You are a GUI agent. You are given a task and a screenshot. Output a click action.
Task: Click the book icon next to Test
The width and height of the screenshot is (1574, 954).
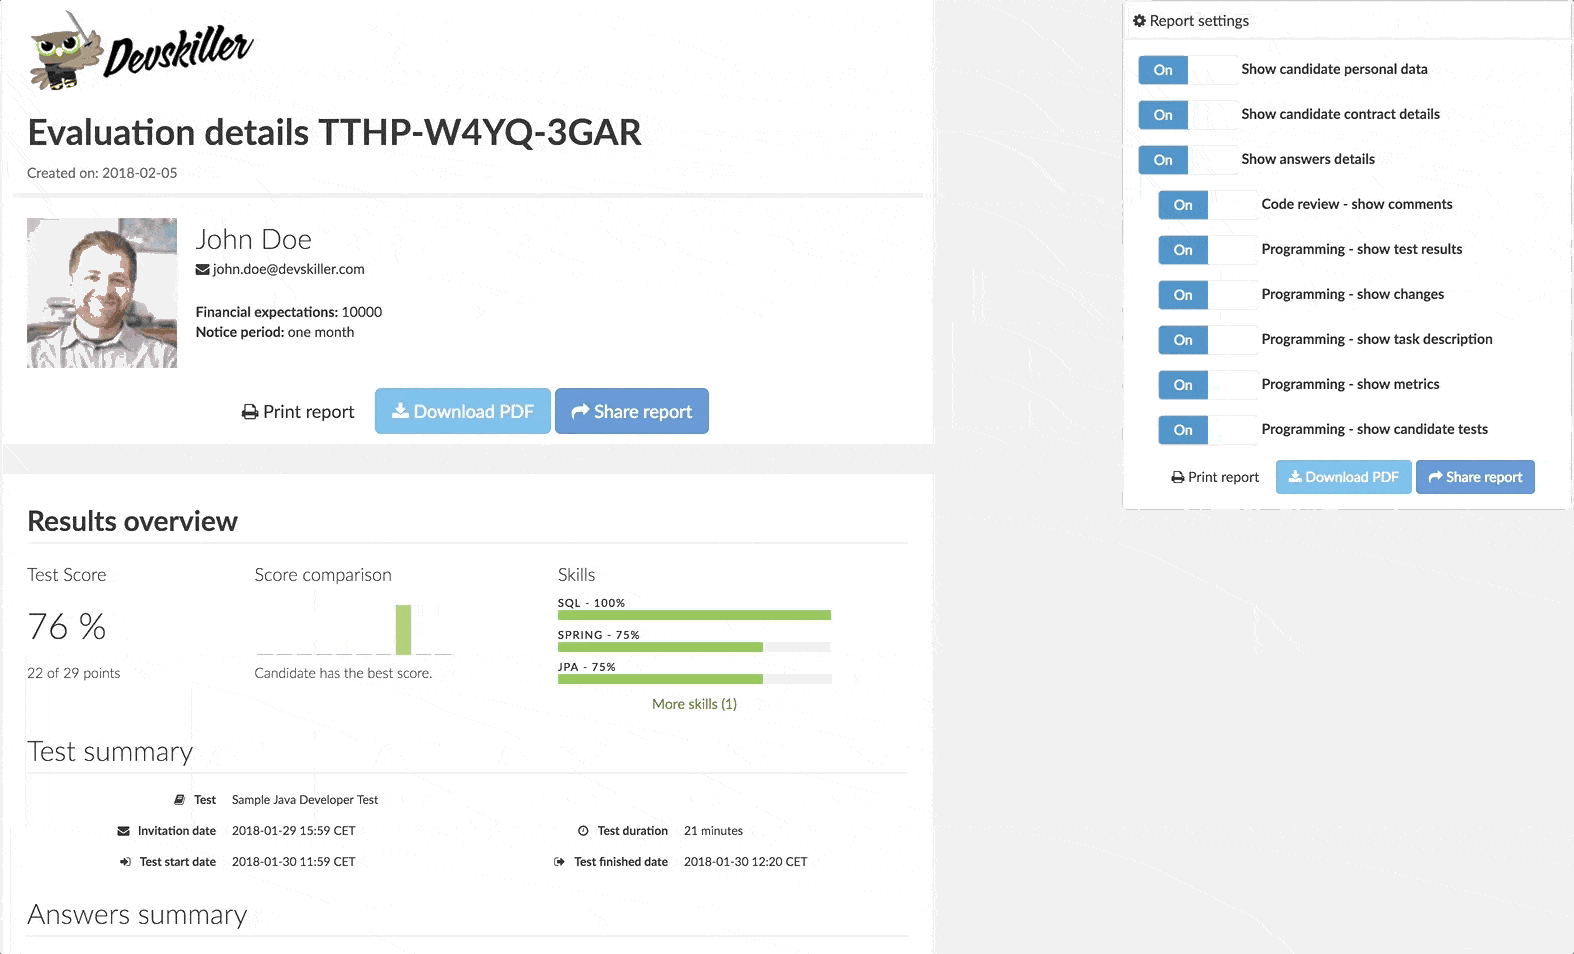tap(180, 800)
